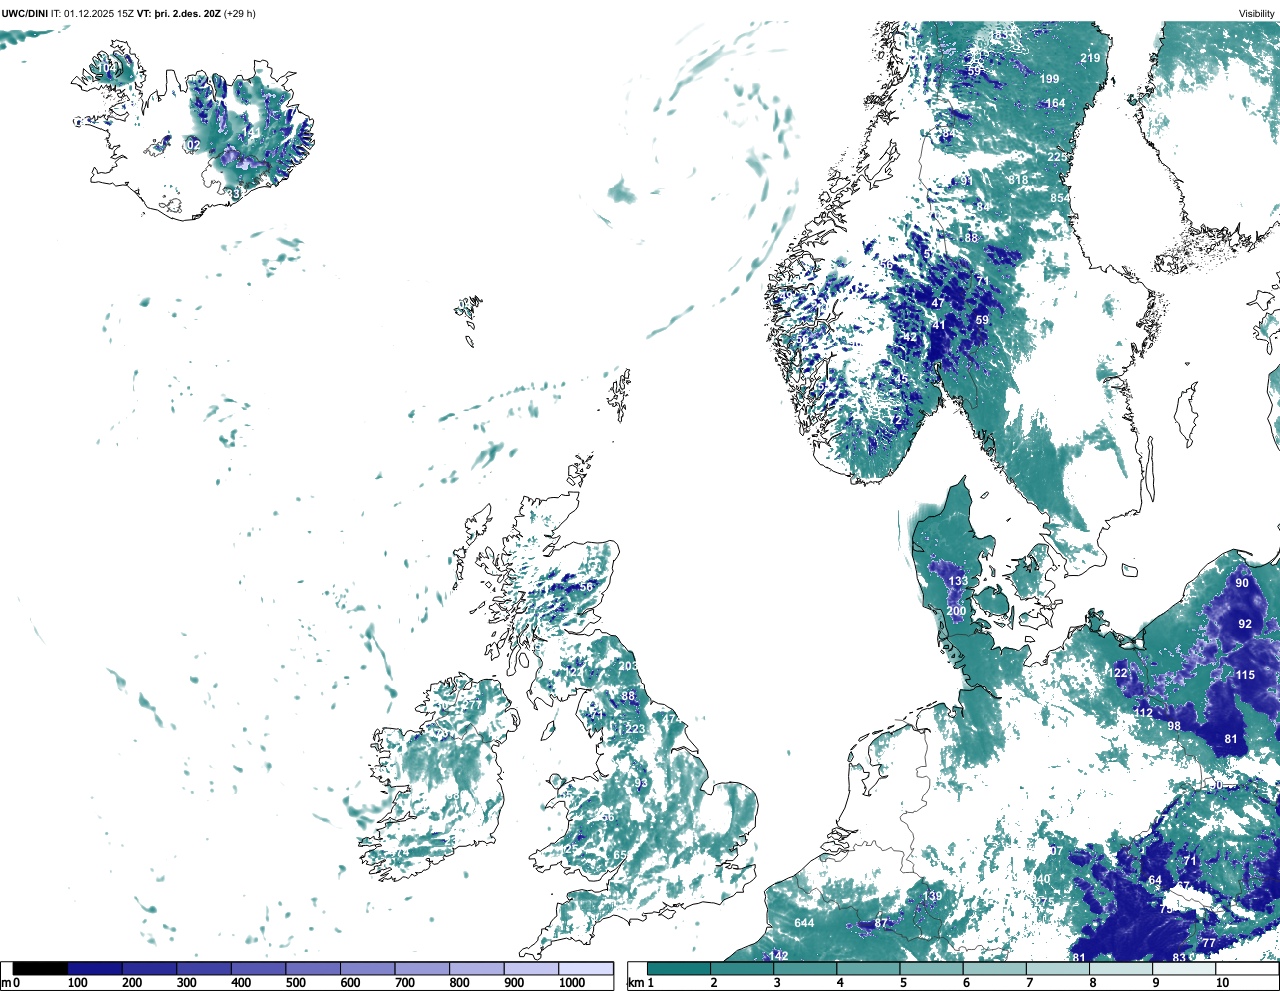The height and width of the screenshot is (991, 1280).
Task: Click the 'km' unit label of the legend
Action: [x=634, y=983]
